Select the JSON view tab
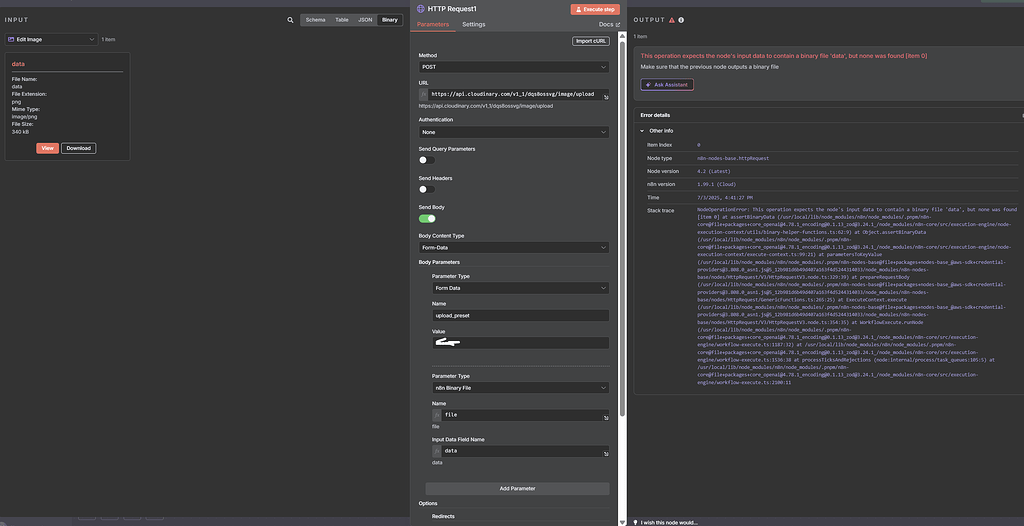1024x526 pixels. (365, 19)
